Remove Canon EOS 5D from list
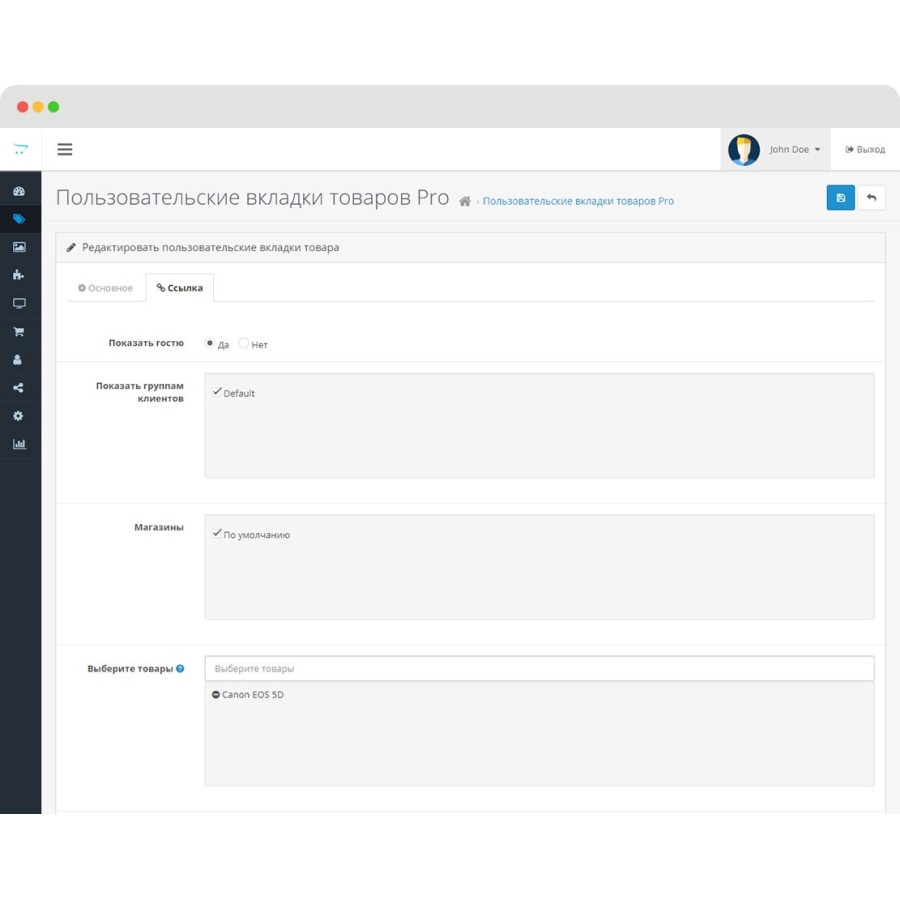 coord(216,695)
